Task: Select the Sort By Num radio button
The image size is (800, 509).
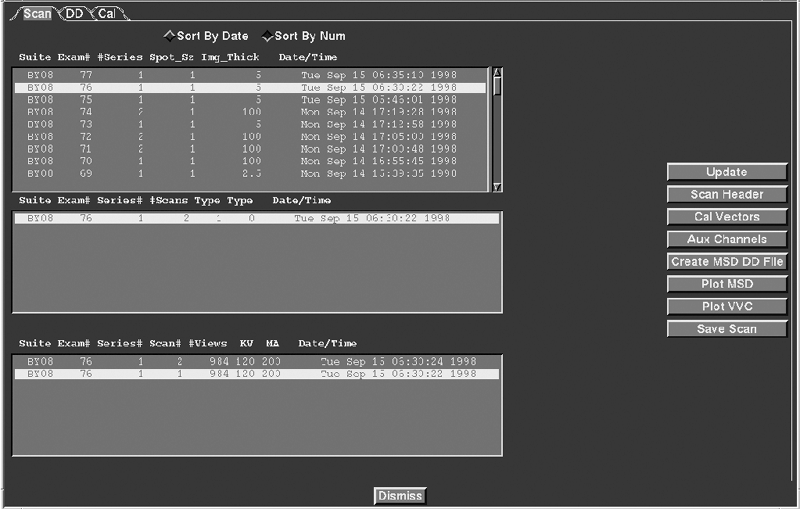Action: [266, 36]
